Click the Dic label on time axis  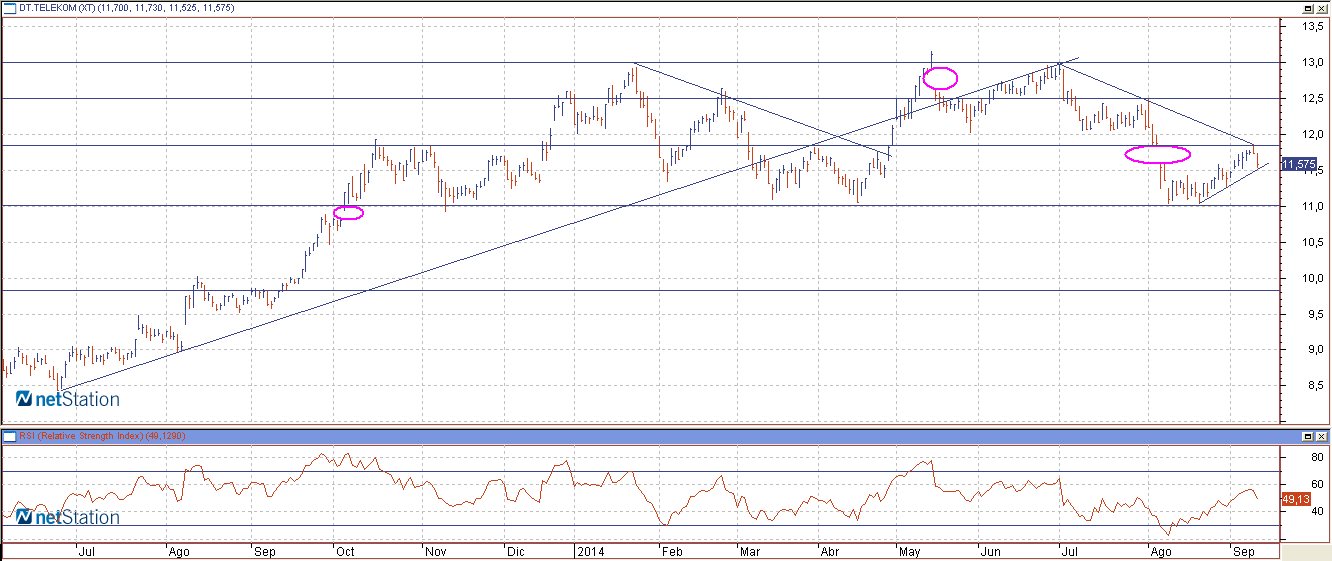[x=516, y=551]
